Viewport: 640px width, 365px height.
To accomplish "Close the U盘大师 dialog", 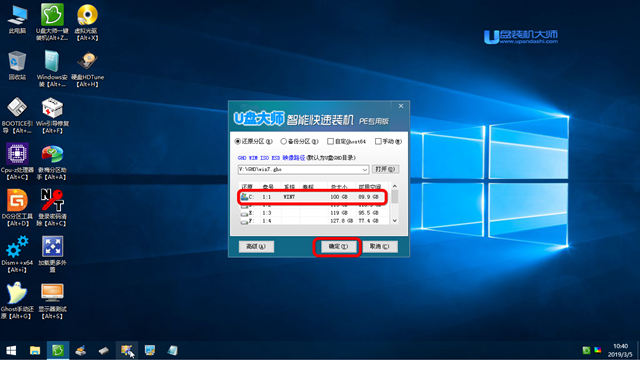I will click(401, 106).
